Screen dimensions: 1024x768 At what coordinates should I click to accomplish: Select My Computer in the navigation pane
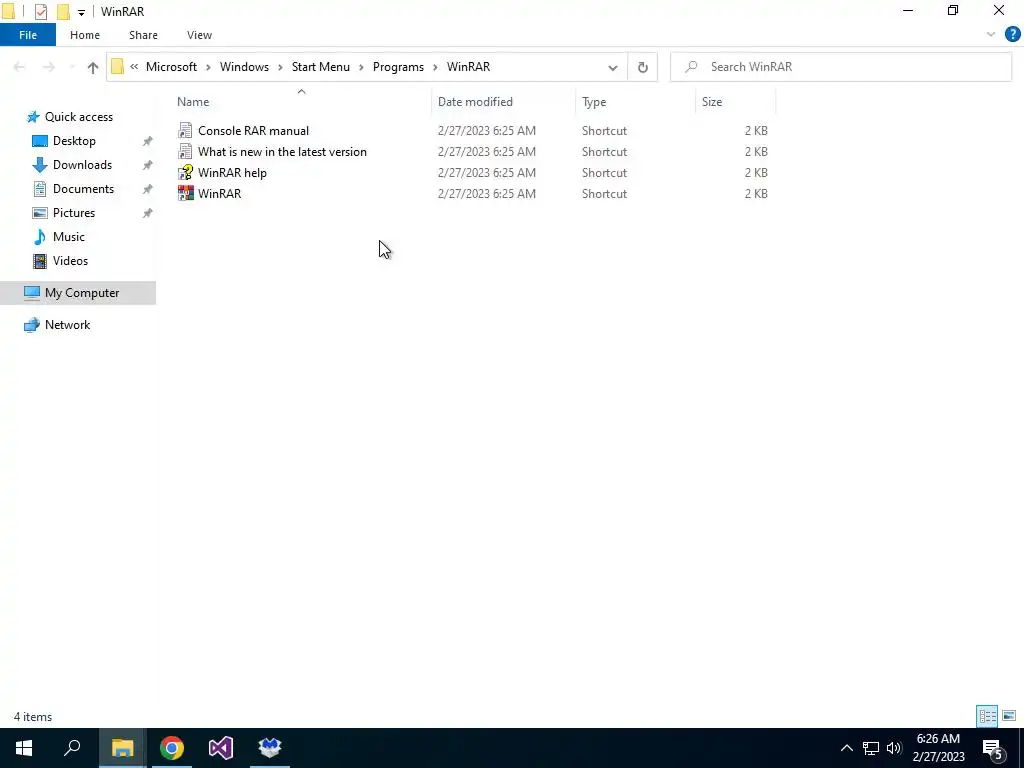(78, 293)
